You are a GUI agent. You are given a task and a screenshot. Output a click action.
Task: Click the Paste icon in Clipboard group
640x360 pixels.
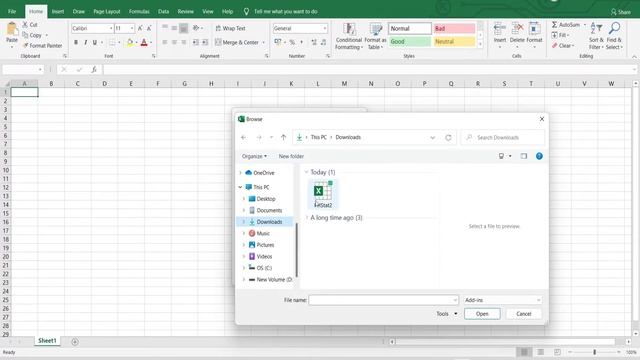12,30
